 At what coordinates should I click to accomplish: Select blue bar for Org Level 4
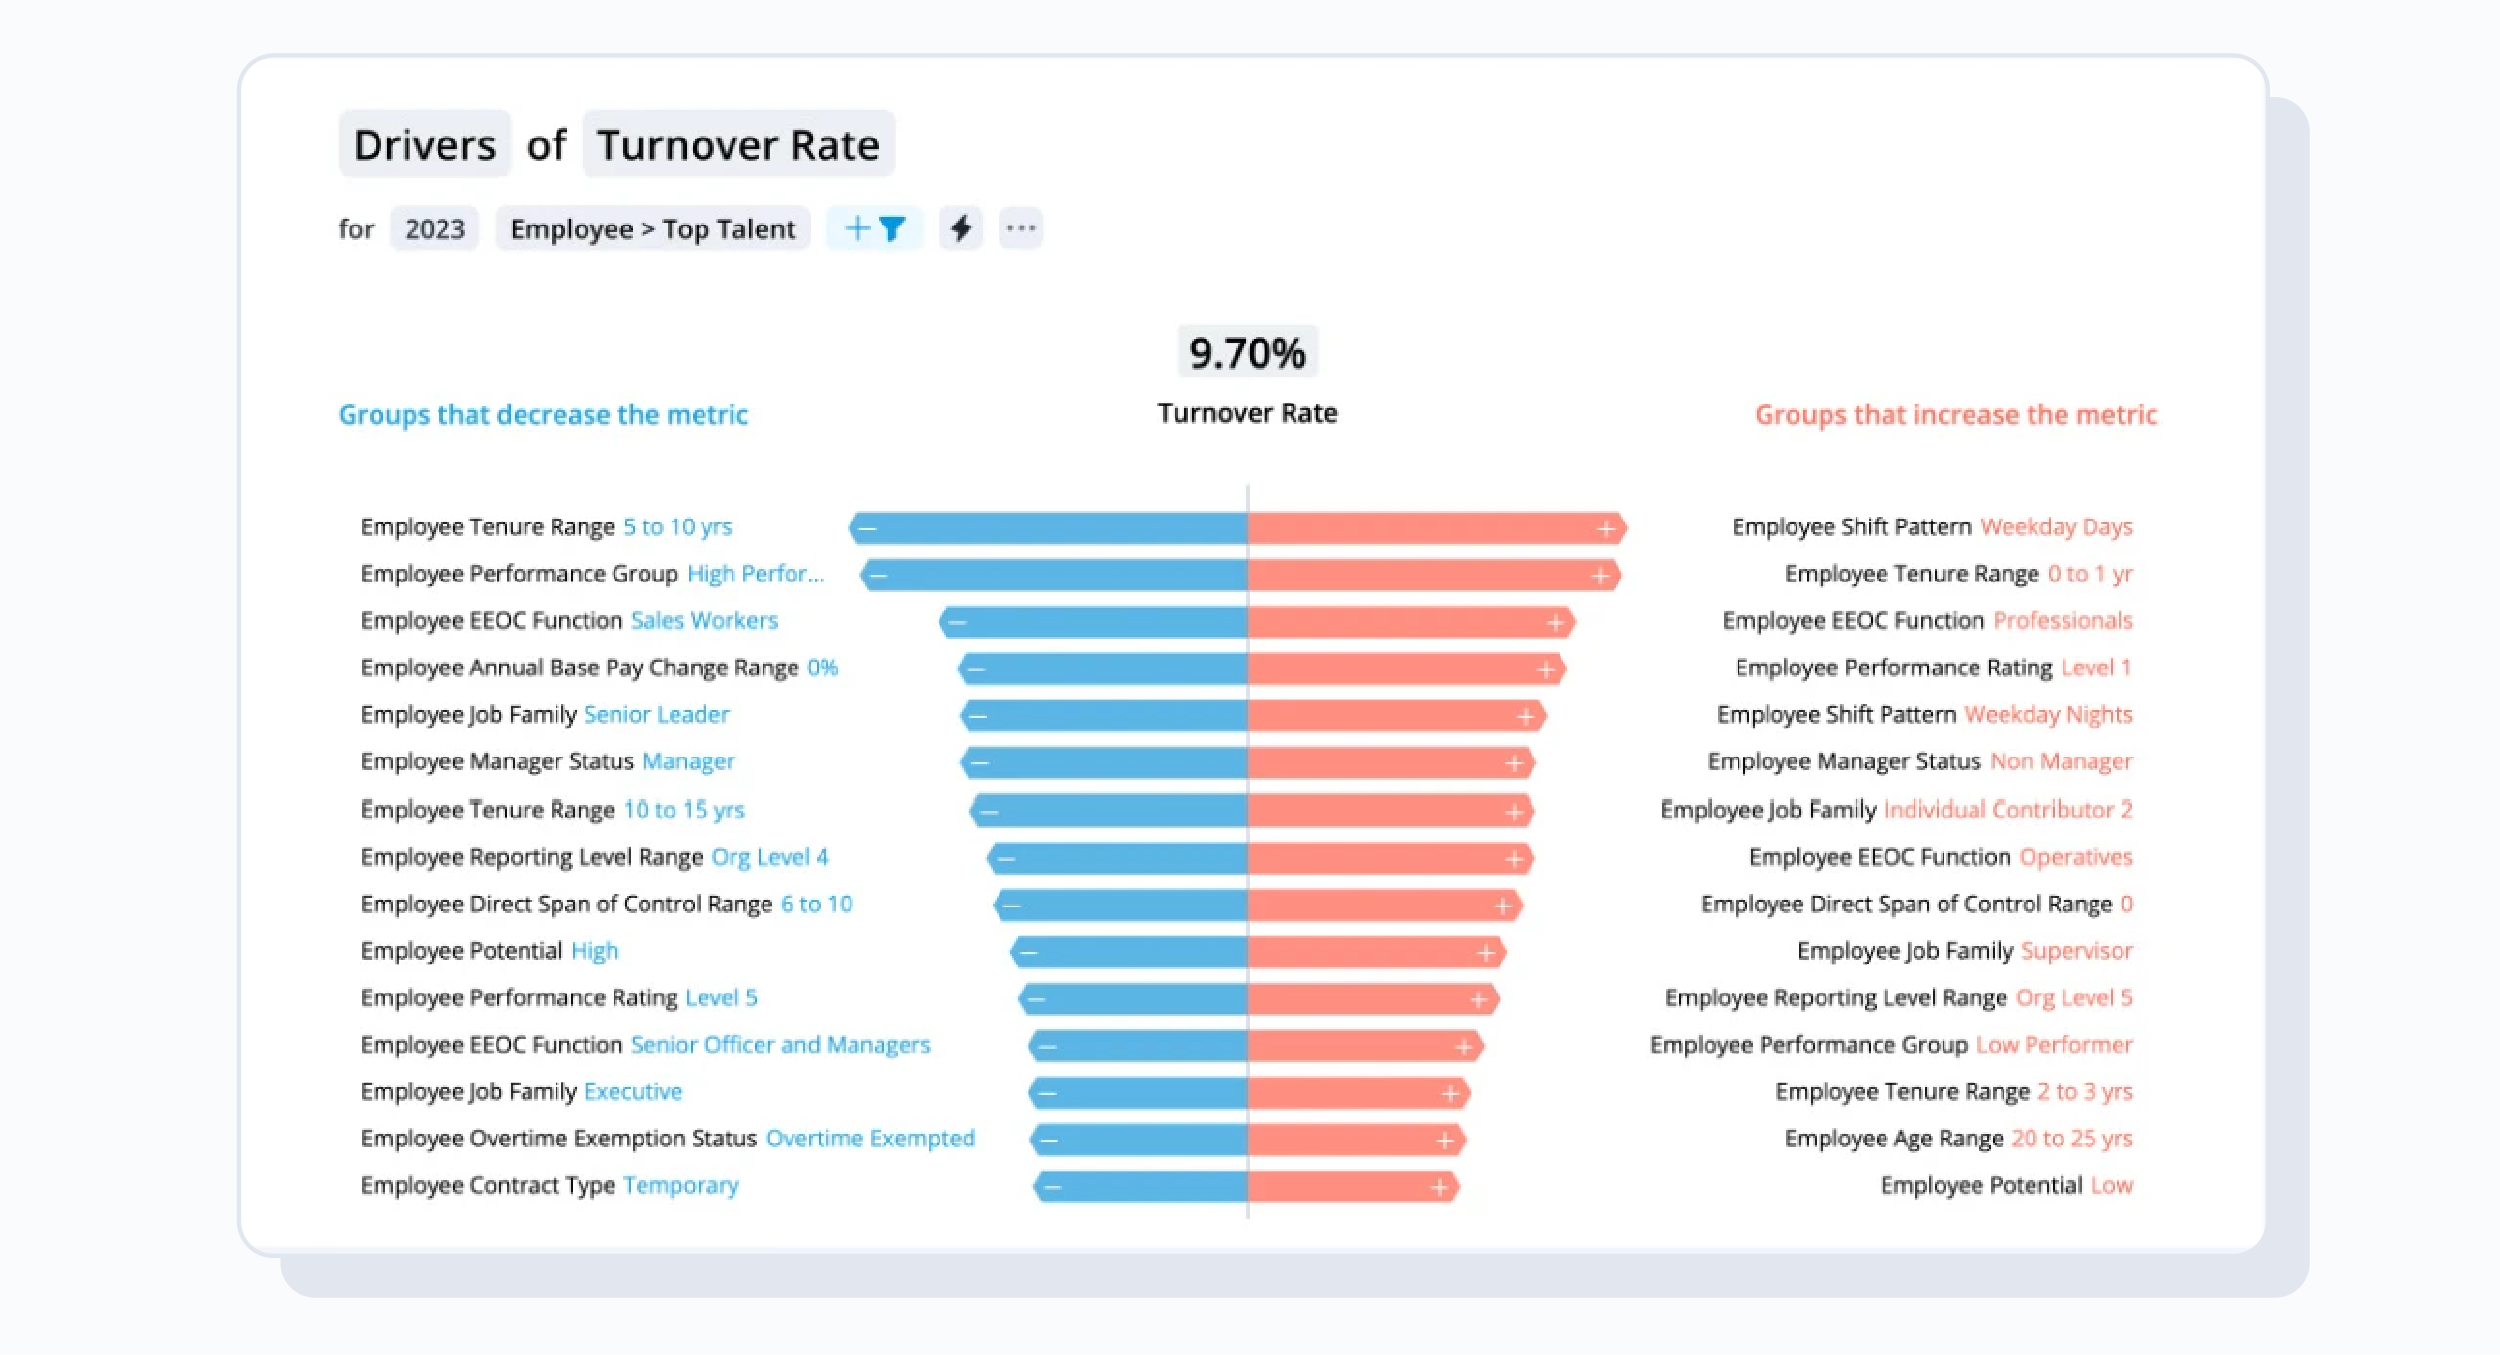[x=1117, y=857]
